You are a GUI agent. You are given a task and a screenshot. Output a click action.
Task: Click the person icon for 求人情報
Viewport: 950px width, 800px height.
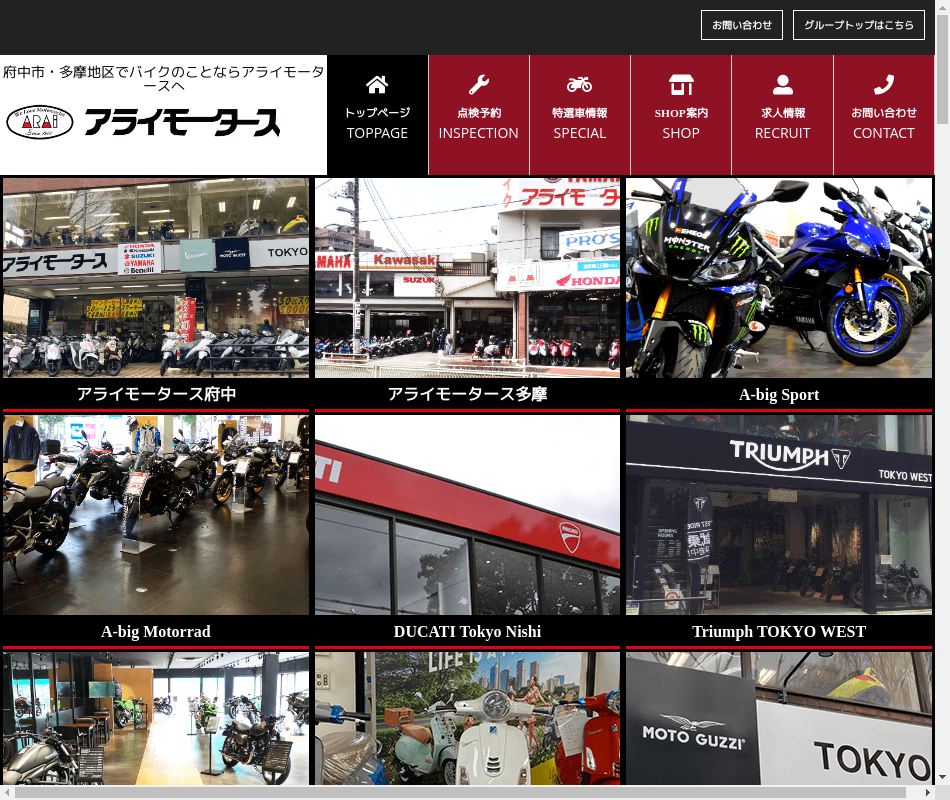(783, 85)
